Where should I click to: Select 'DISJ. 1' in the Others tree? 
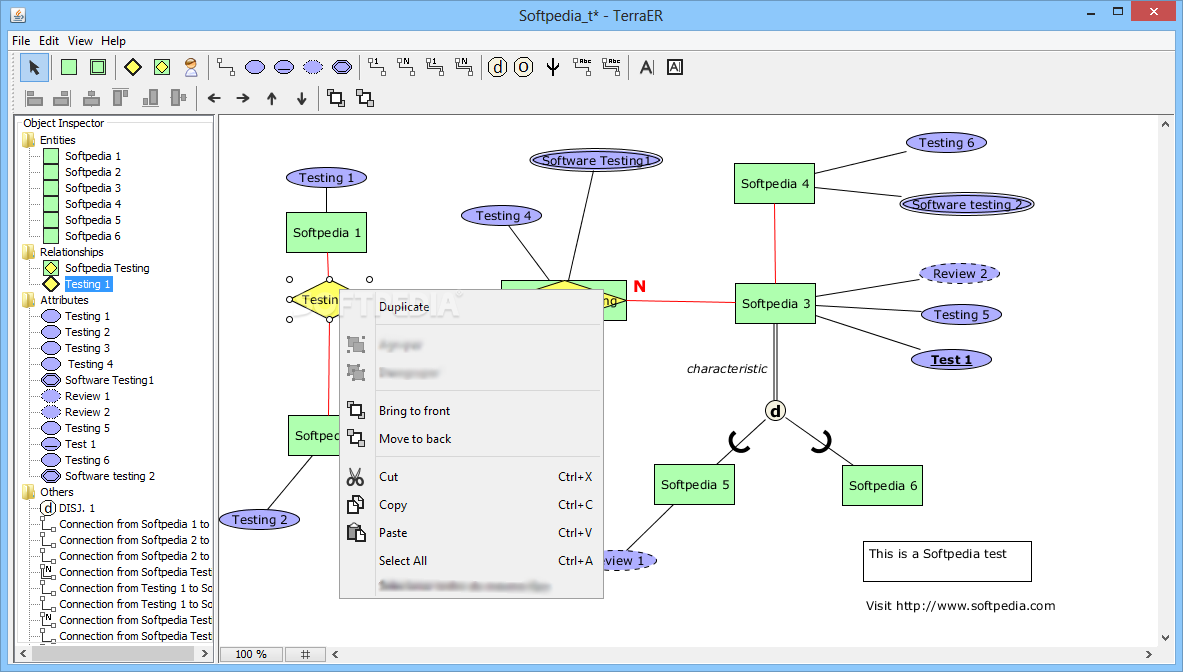(77, 508)
